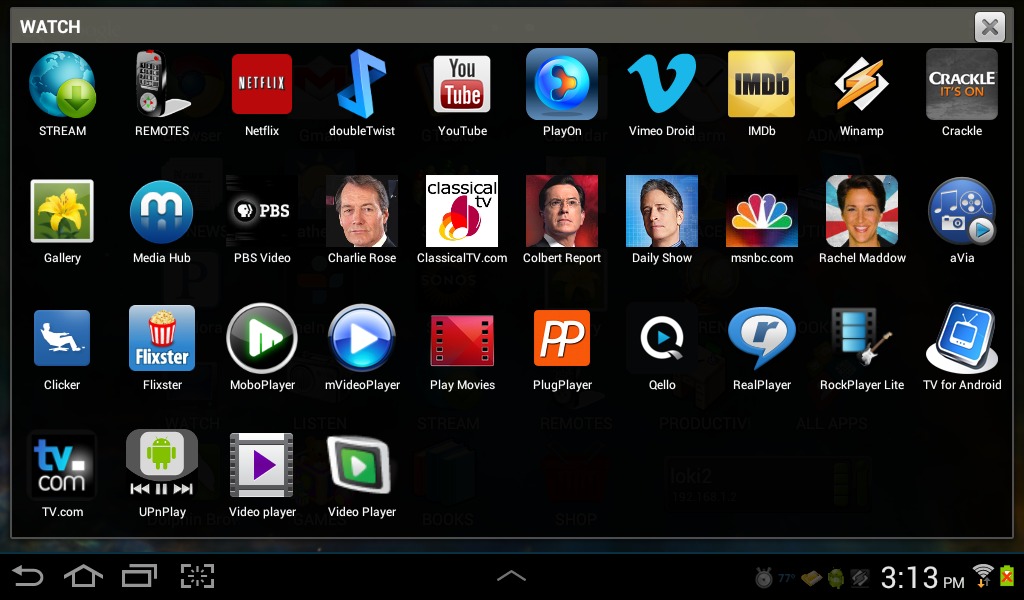Viewport: 1024px width, 600px height.
Task: Open the msnbc.com peacock shortcut
Action: [761, 211]
